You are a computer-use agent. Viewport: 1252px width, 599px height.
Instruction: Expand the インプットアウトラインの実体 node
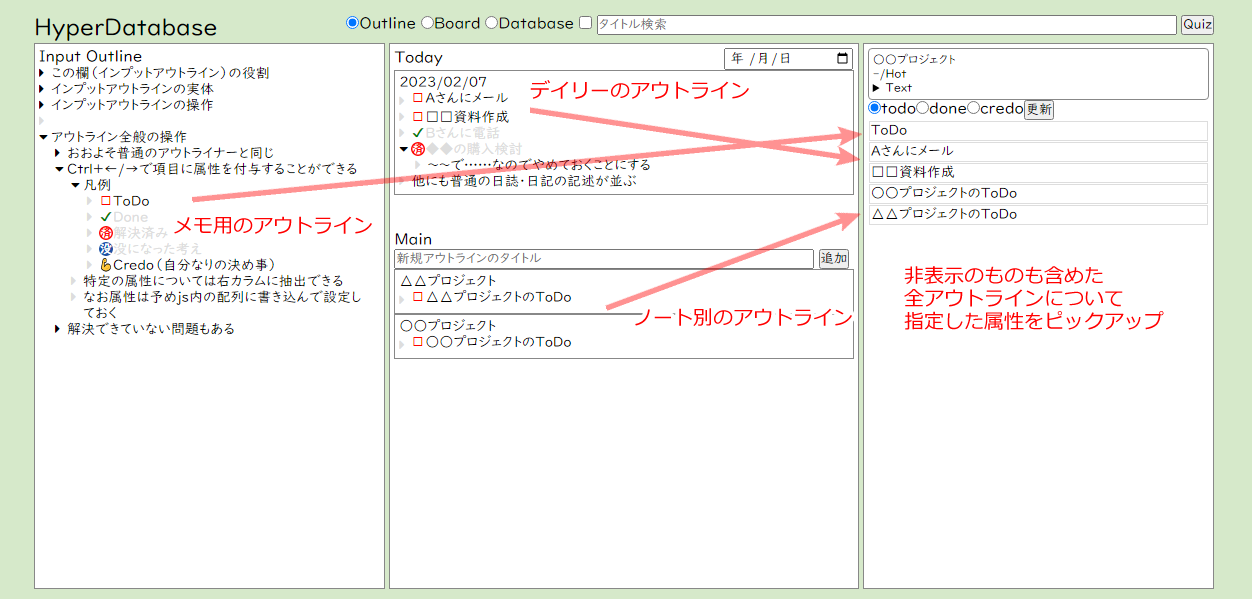tap(43, 89)
